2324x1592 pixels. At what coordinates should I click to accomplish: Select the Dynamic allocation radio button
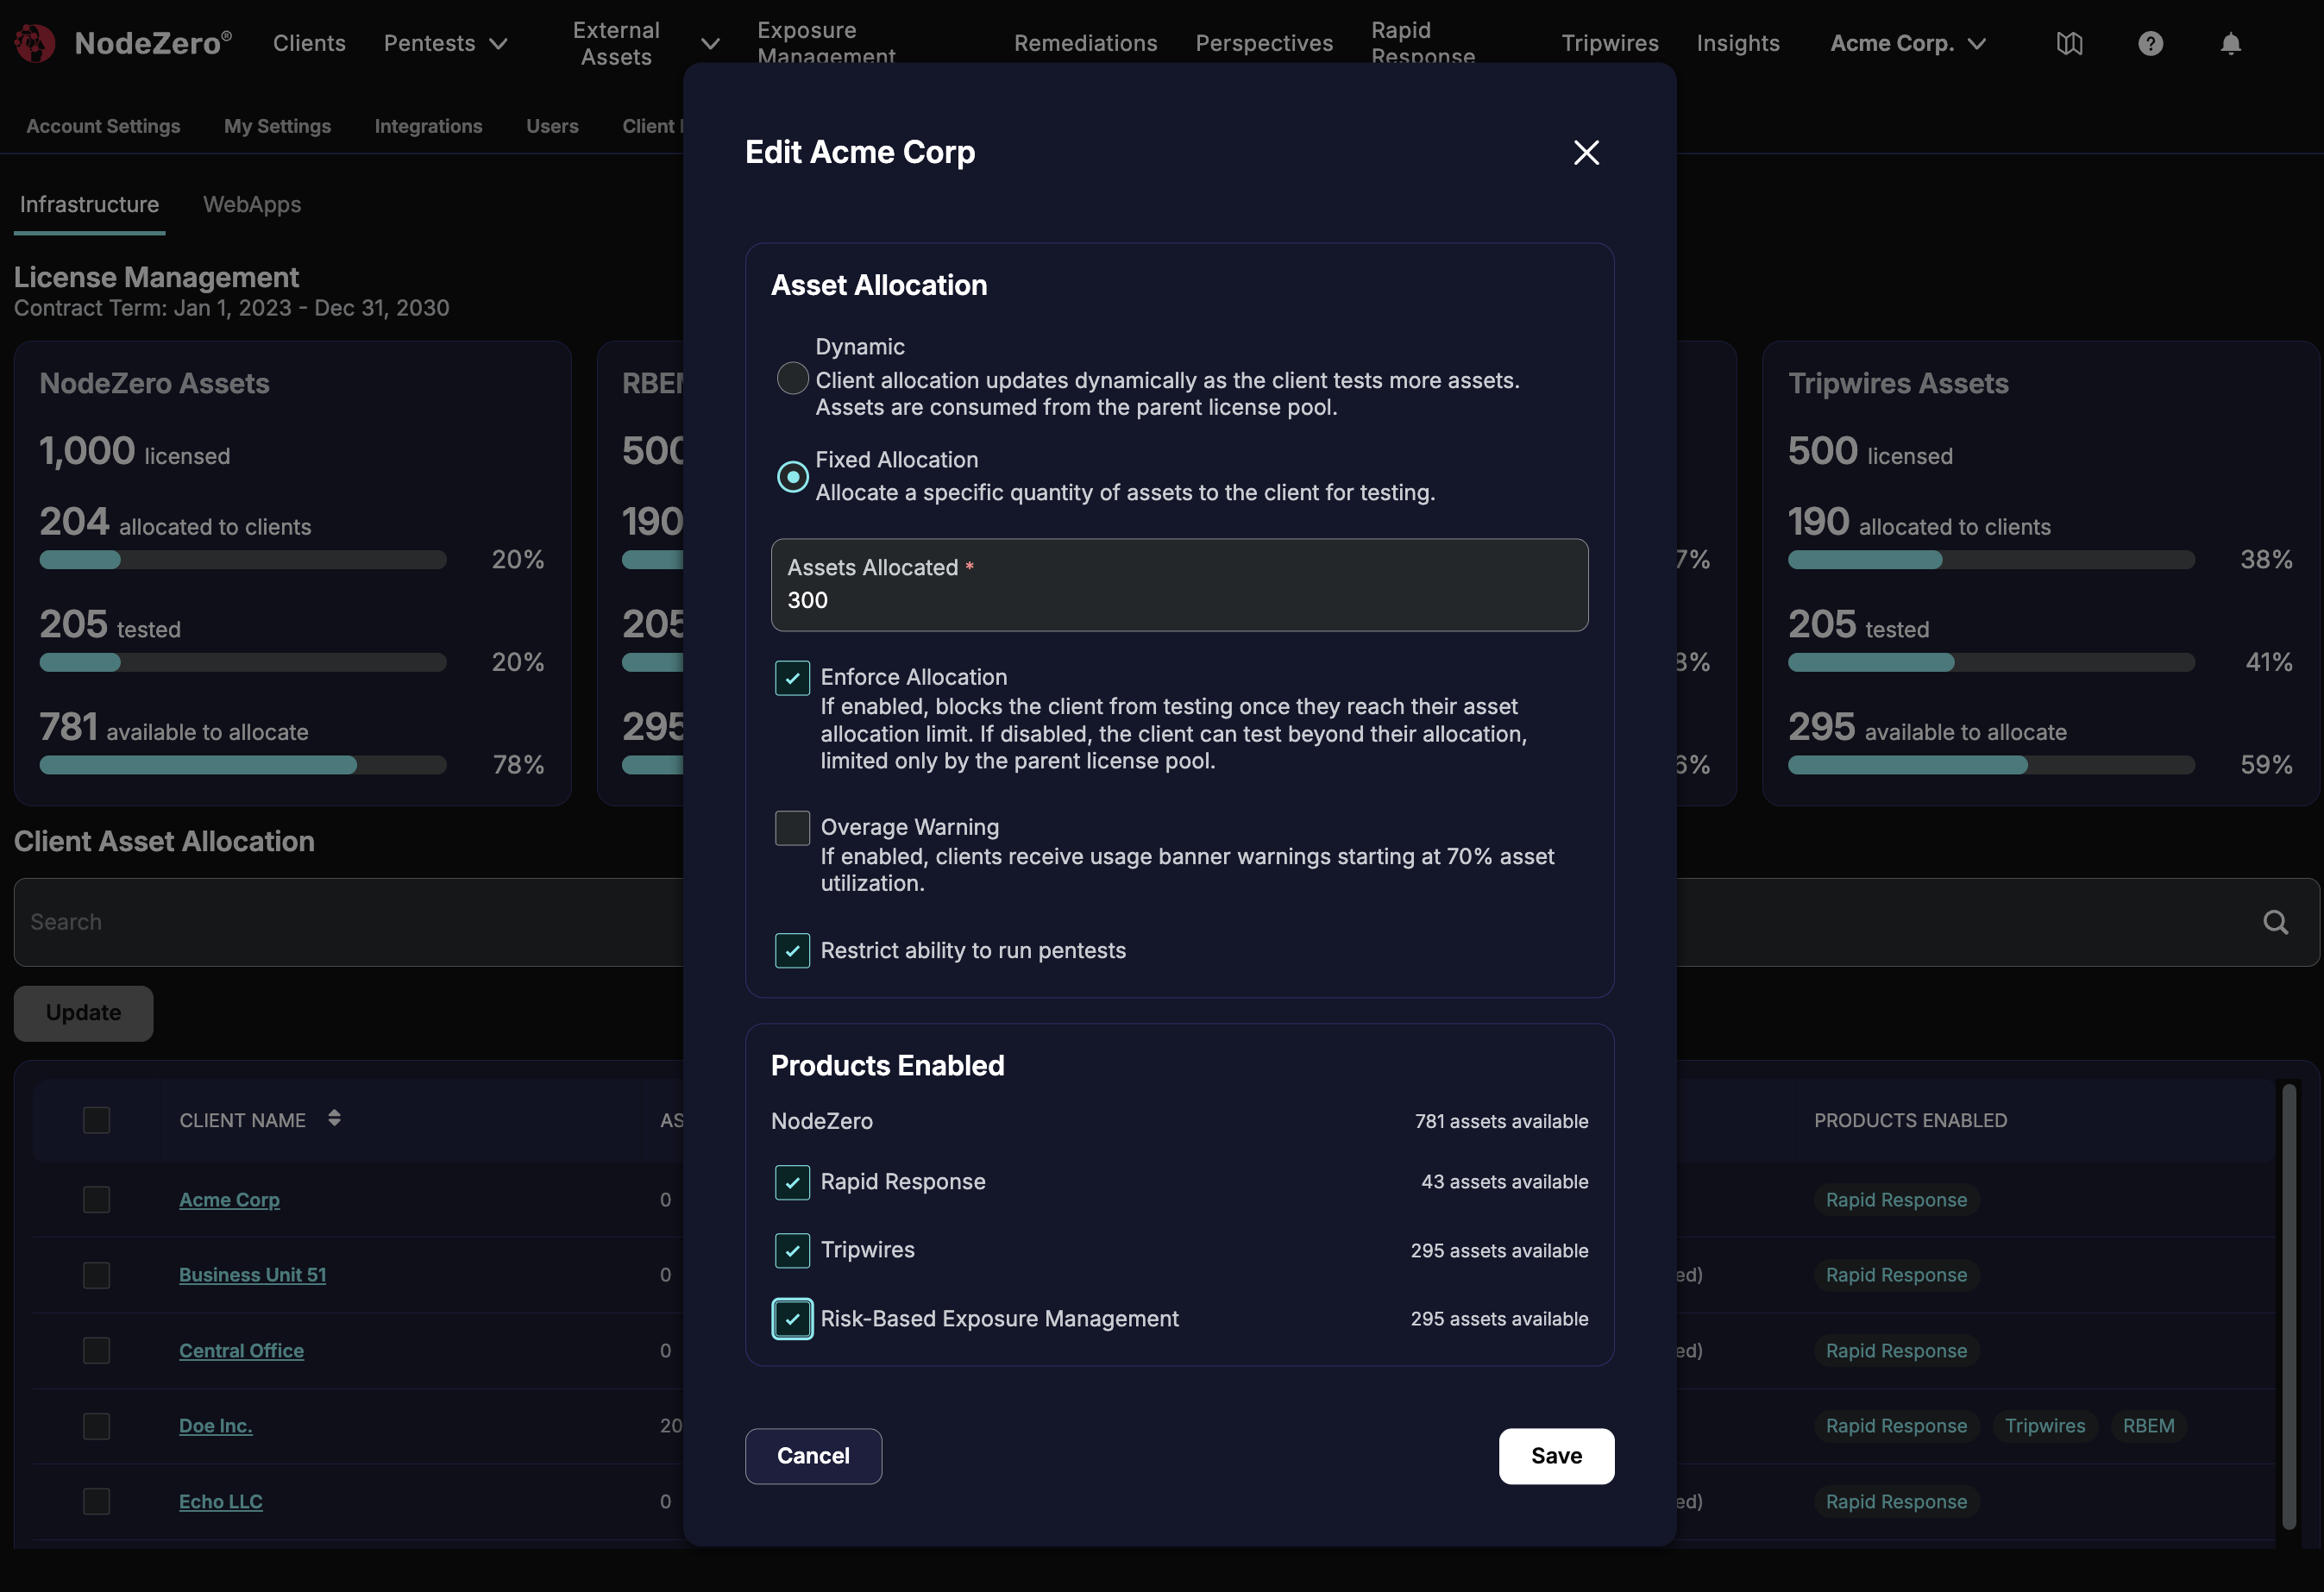[792, 378]
